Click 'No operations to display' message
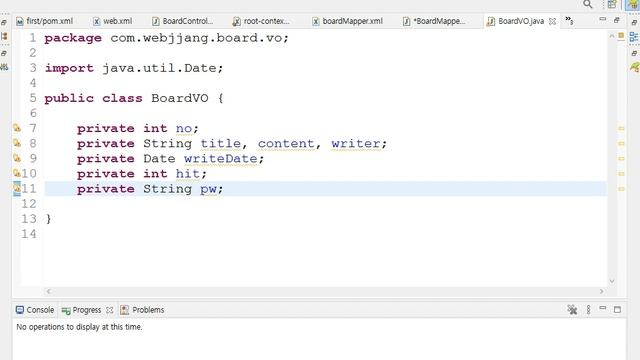This screenshot has width=640, height=360. pyautogui.click(x=79, y=327)
